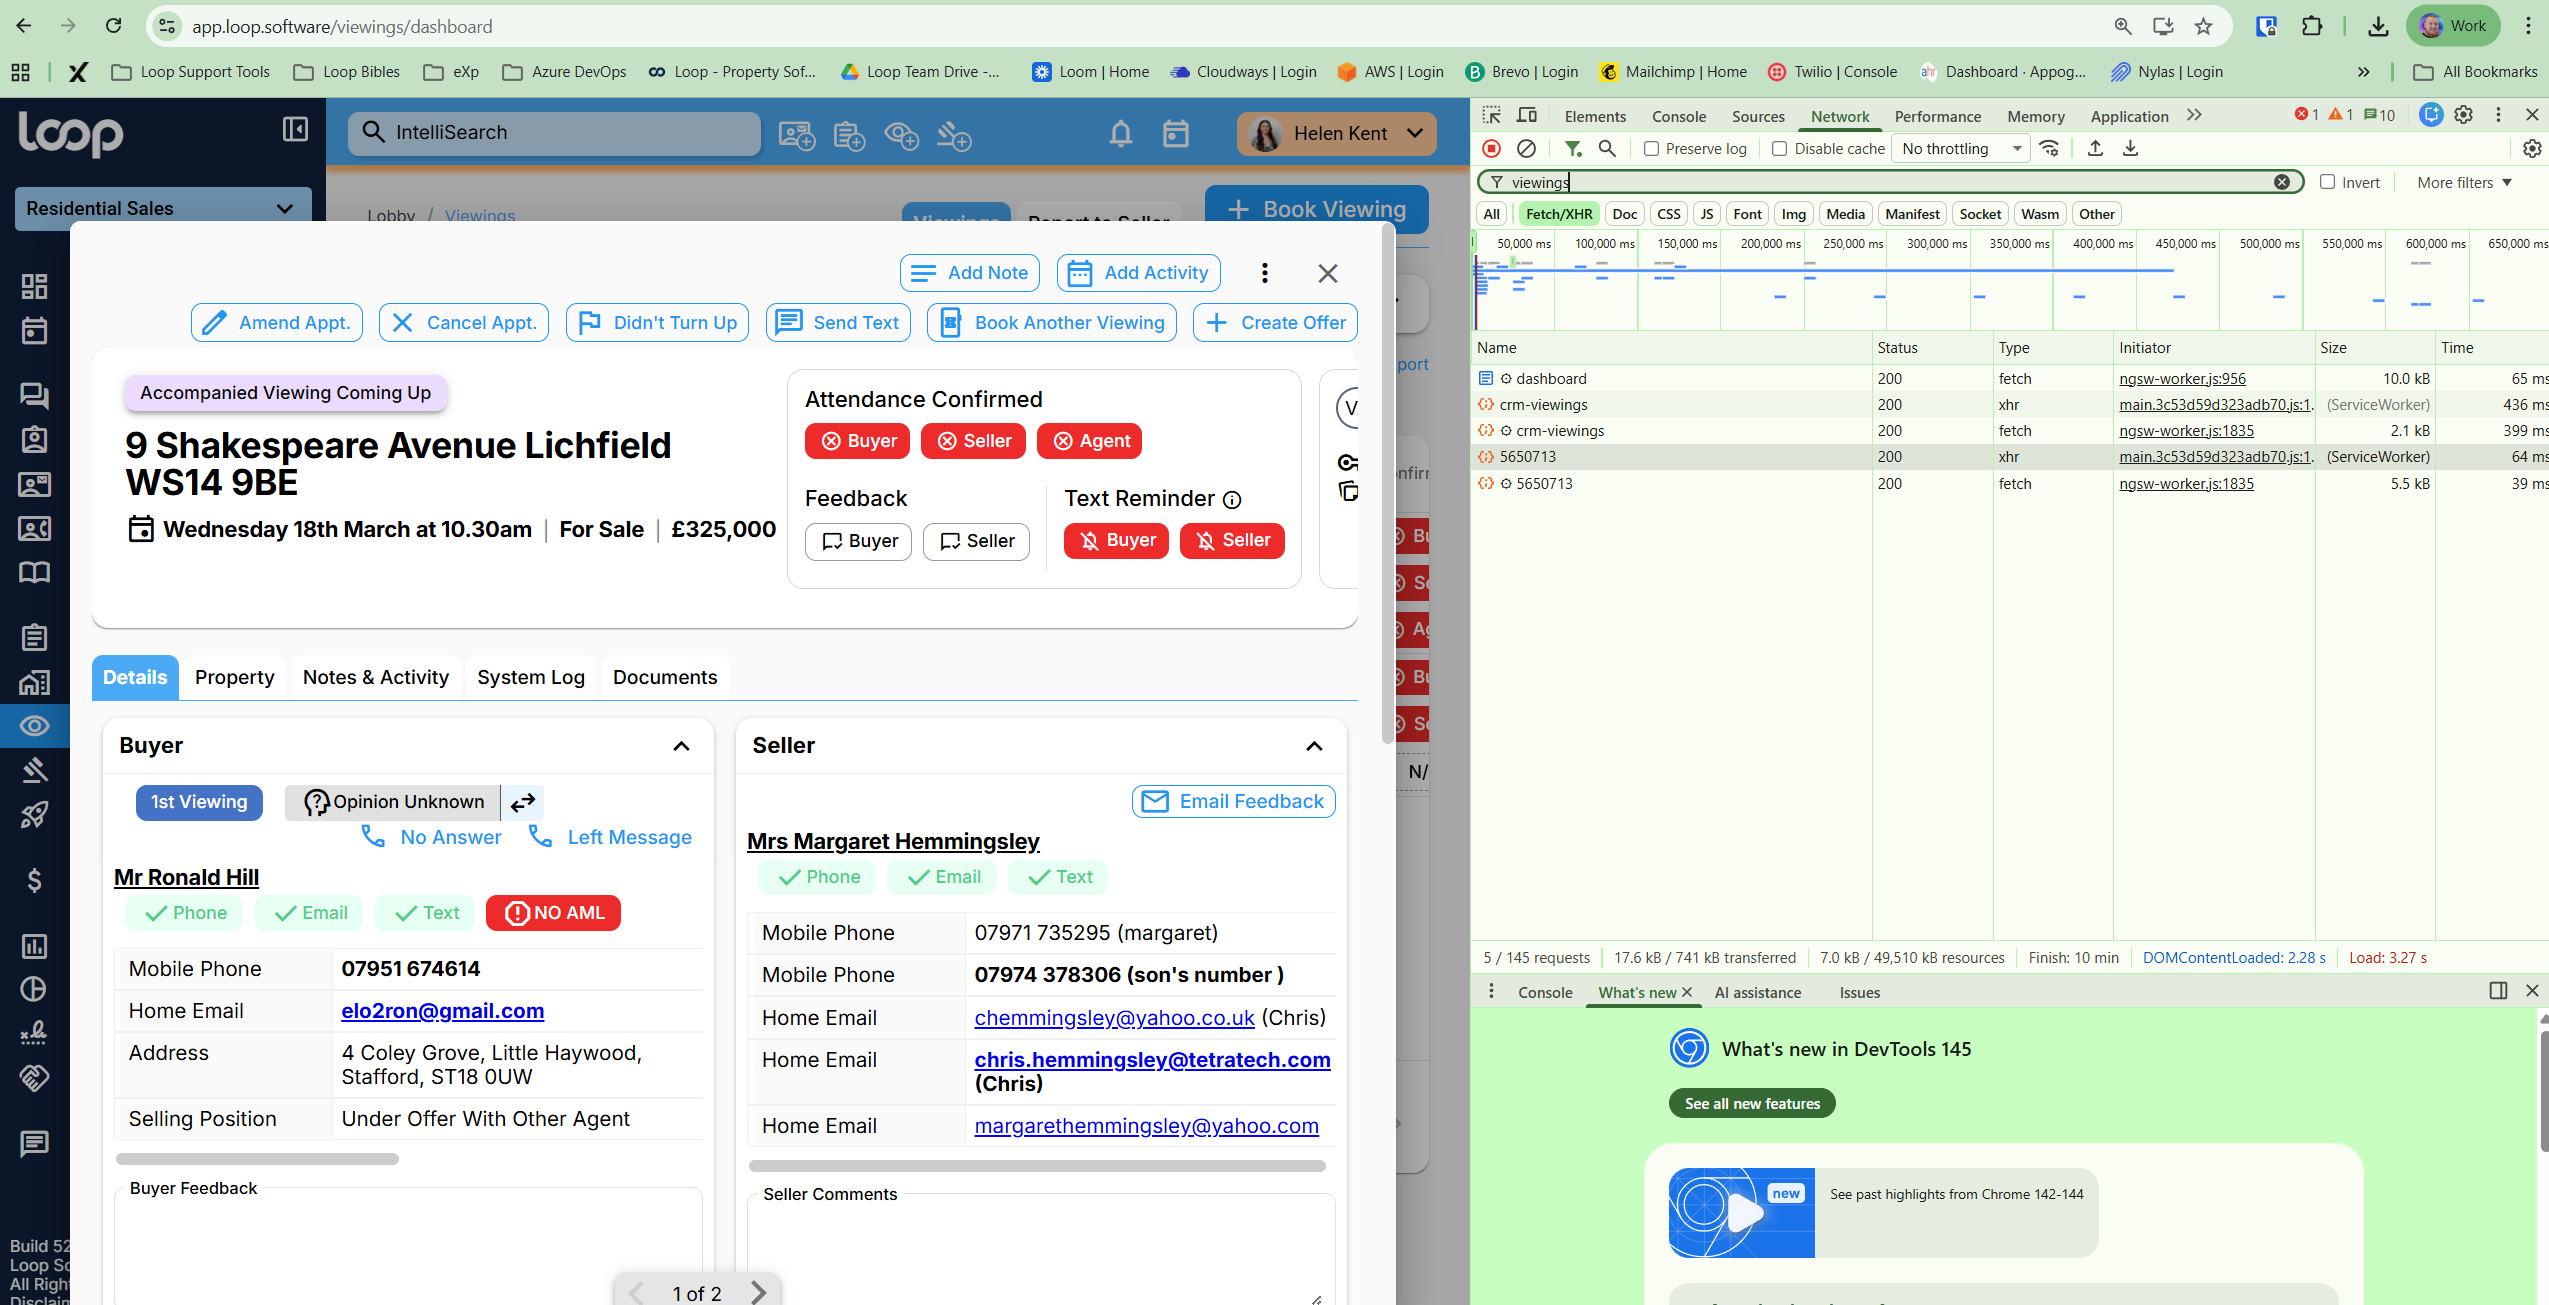
Task: Open Mr Ronald Hill contact link
Action: point(186,877)
